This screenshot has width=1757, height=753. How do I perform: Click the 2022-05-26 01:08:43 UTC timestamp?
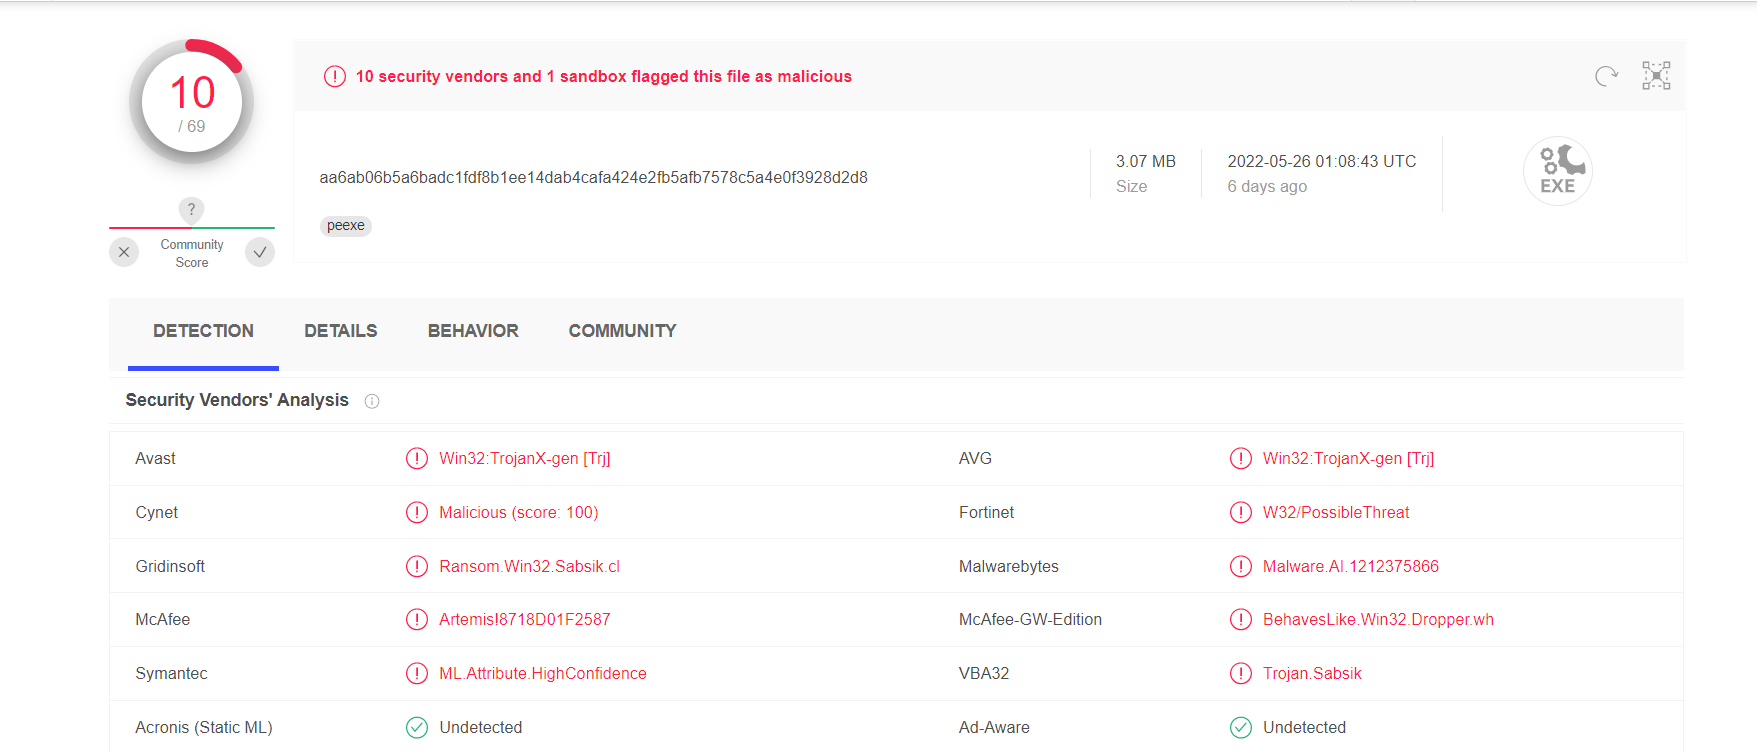click(x=1322, y=161)
